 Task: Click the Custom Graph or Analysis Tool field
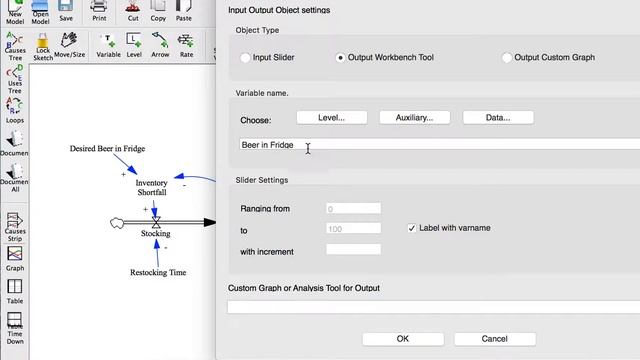click(433, 307)
